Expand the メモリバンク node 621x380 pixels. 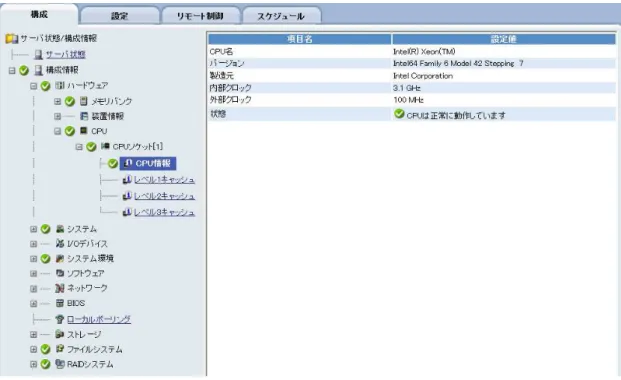coord(57,101)
